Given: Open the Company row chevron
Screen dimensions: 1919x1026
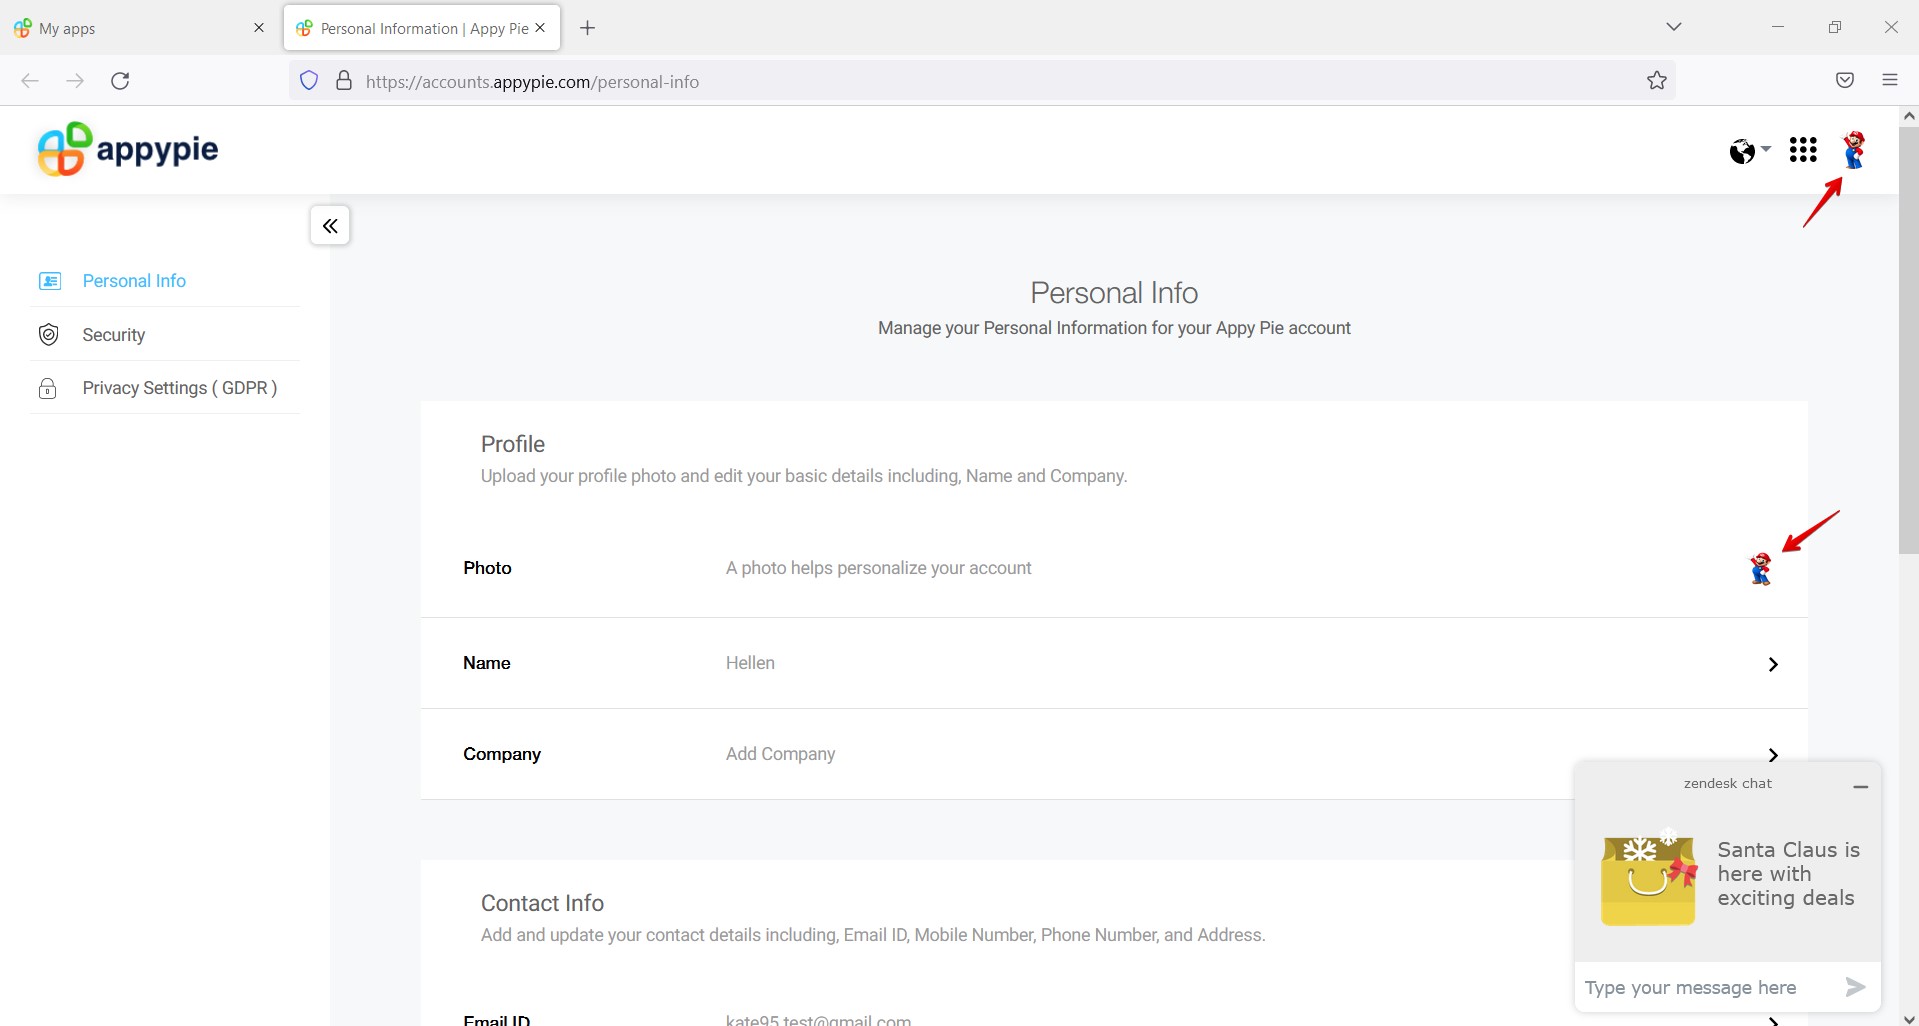Looking at the screenshot, I should point(1773,755).
